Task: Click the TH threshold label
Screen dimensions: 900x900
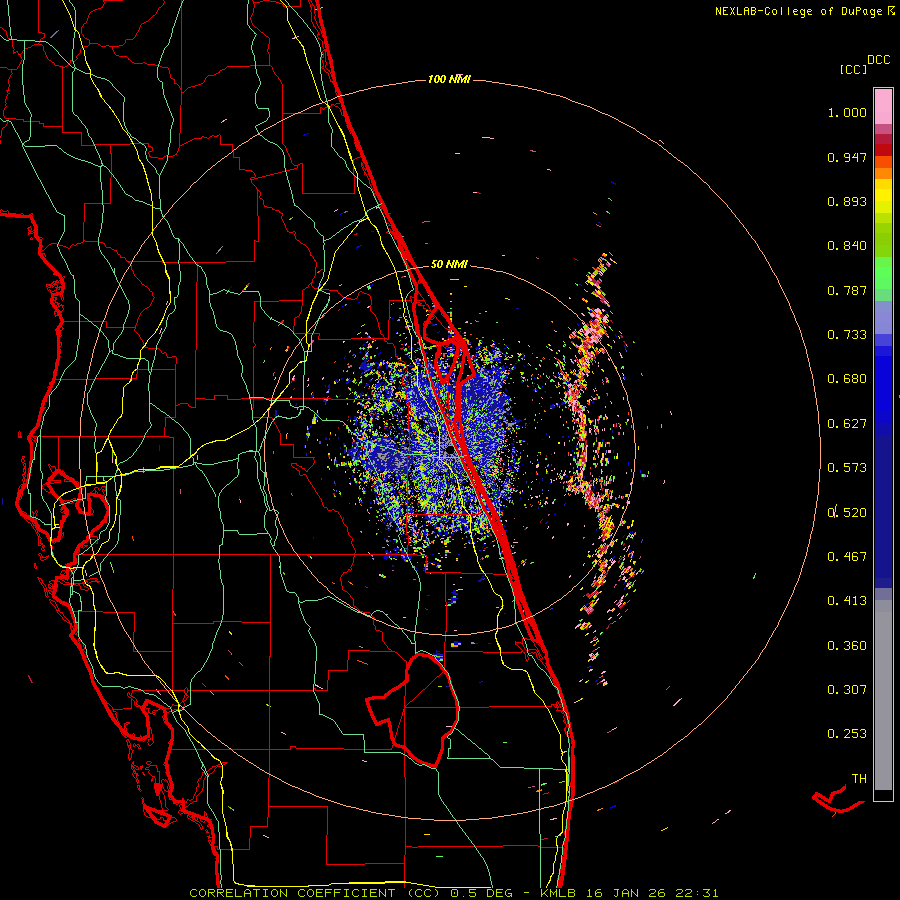Action: point(859,779)
